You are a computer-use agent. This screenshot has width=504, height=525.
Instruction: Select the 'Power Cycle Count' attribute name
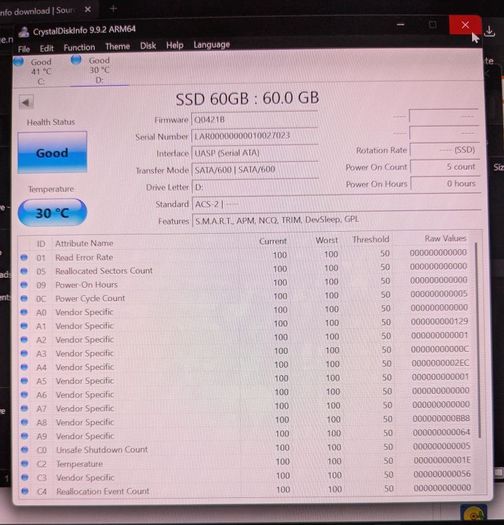(90, 298)
